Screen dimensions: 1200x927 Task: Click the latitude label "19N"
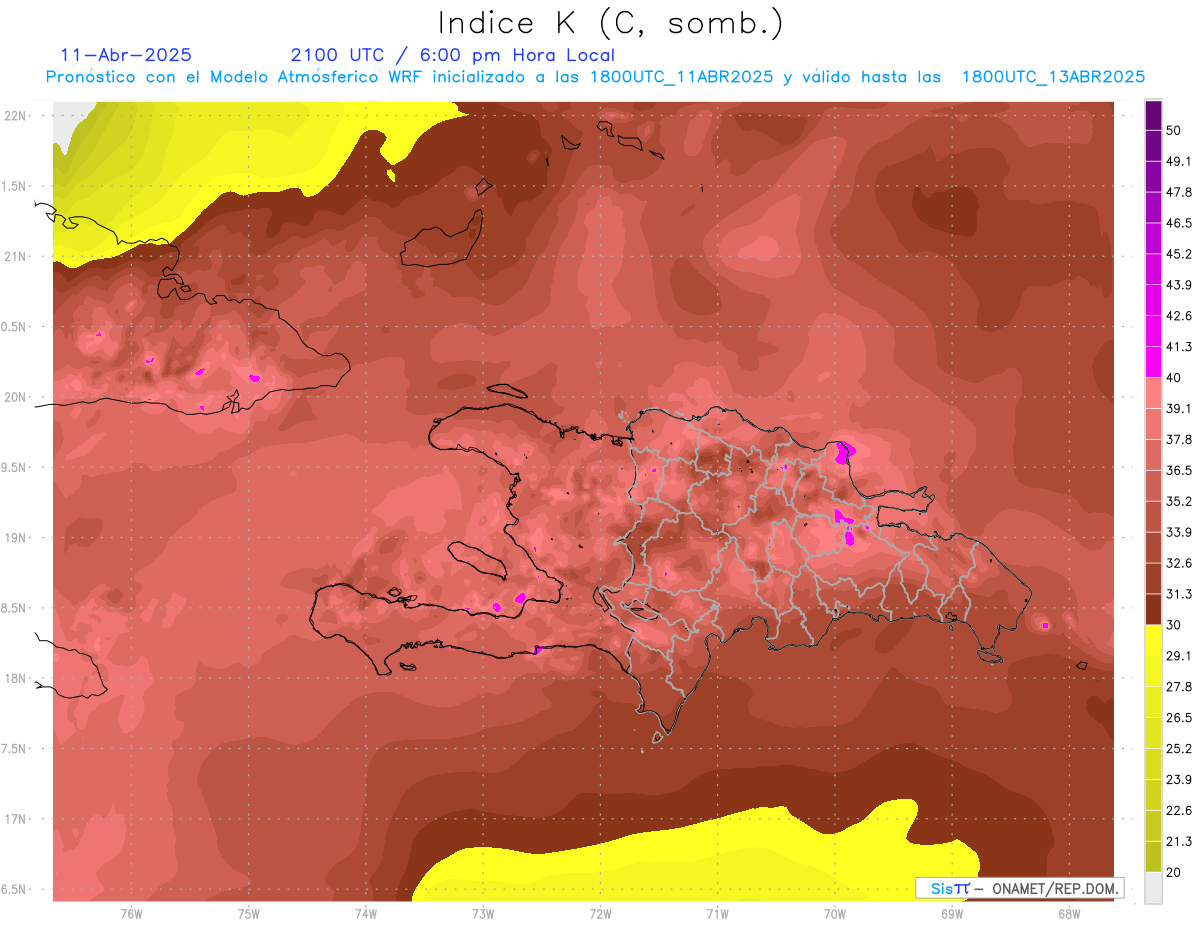16,538
